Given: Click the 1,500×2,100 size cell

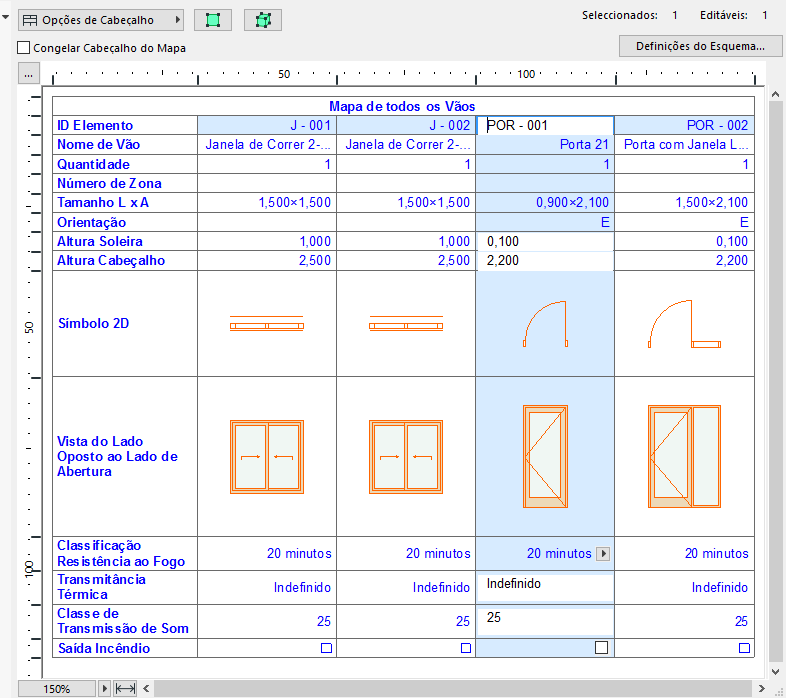Looking at the screenshot, I should click(x=684, y=203).
